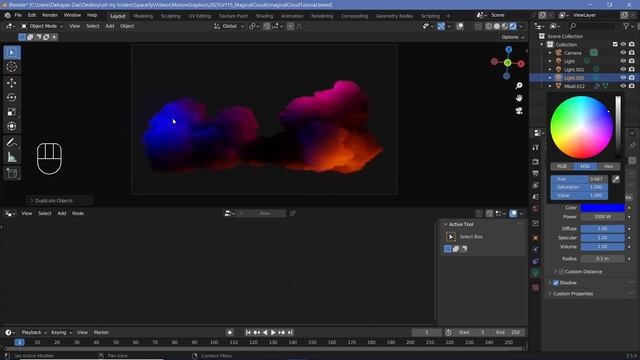Screen dimensions: 640x360
Task: Click the Power 1000 W field
Action: pos(602,217)
